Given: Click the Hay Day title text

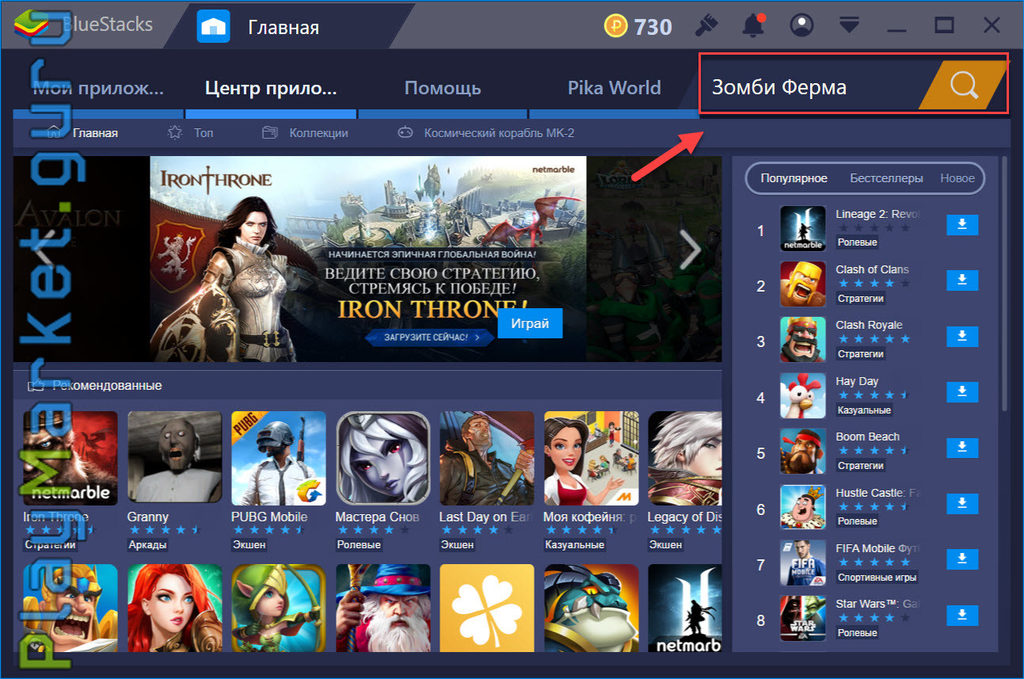Looking at the screenshot, I should [857, 381].
